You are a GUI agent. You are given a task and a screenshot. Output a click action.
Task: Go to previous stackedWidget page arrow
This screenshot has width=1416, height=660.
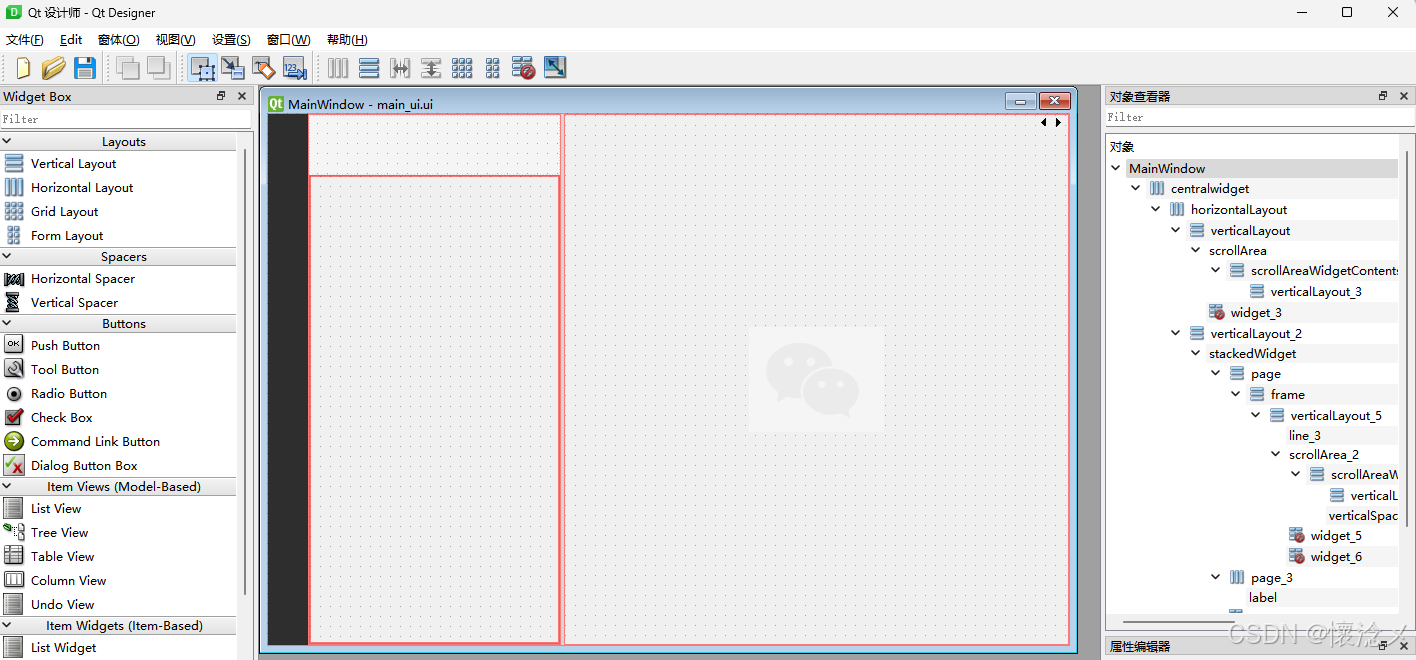(x=1044, y=122)
